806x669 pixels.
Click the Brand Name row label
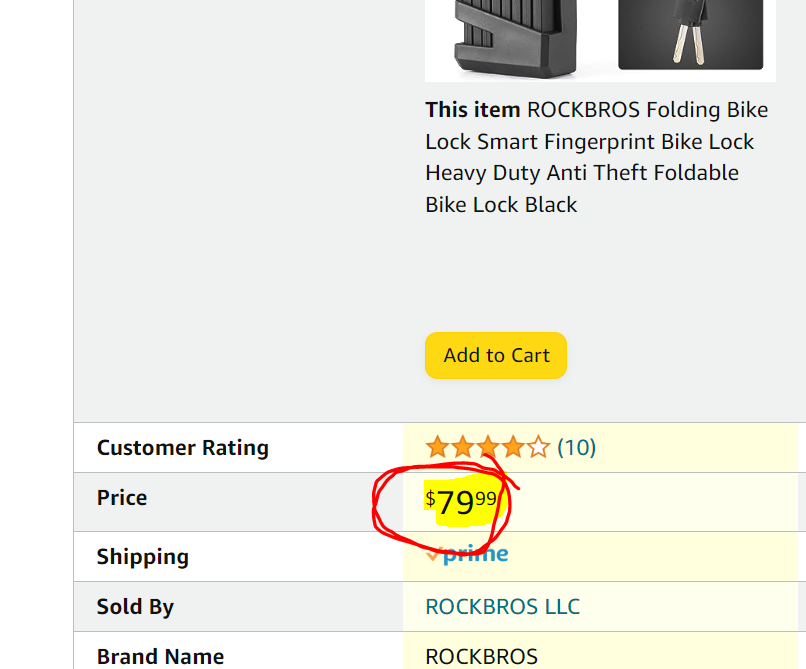(160, 656)
